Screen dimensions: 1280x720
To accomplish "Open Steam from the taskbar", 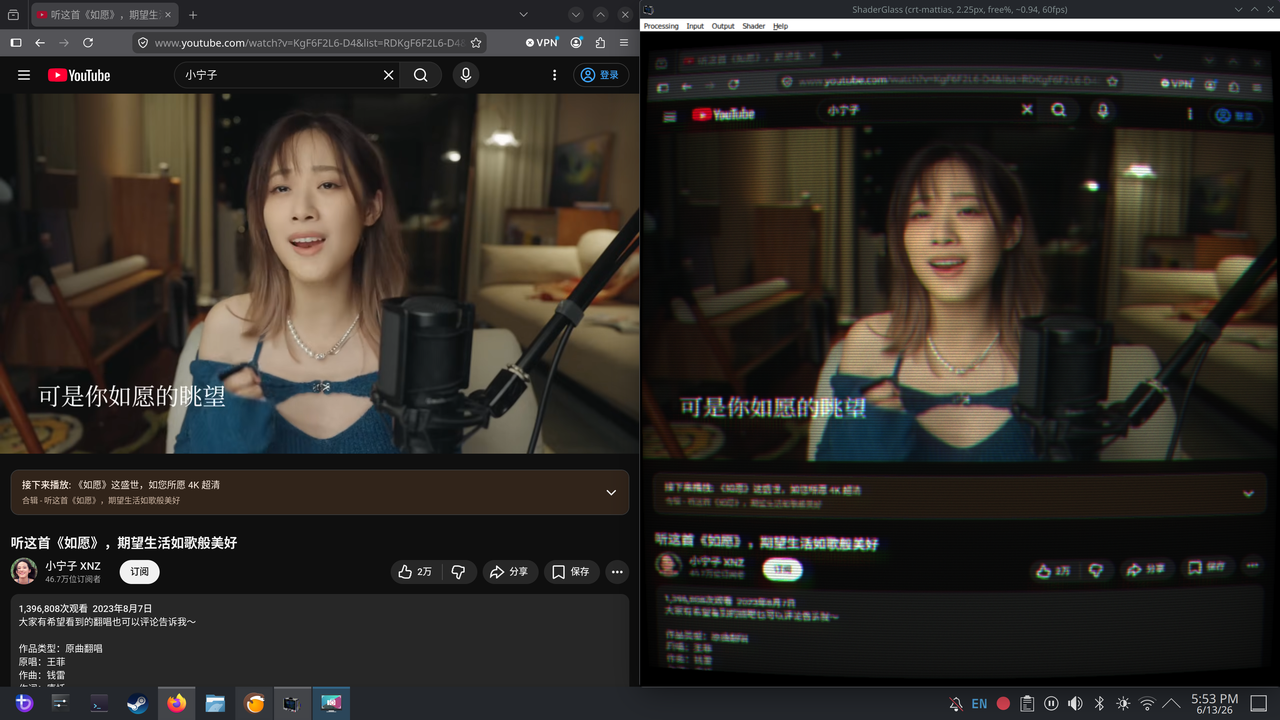I will [137, 703].
